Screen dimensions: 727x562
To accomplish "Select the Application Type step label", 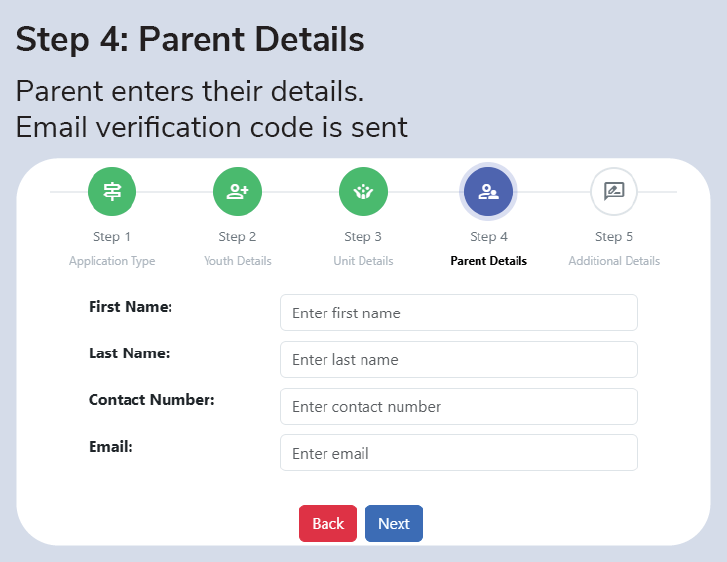I will click(112, 261).
